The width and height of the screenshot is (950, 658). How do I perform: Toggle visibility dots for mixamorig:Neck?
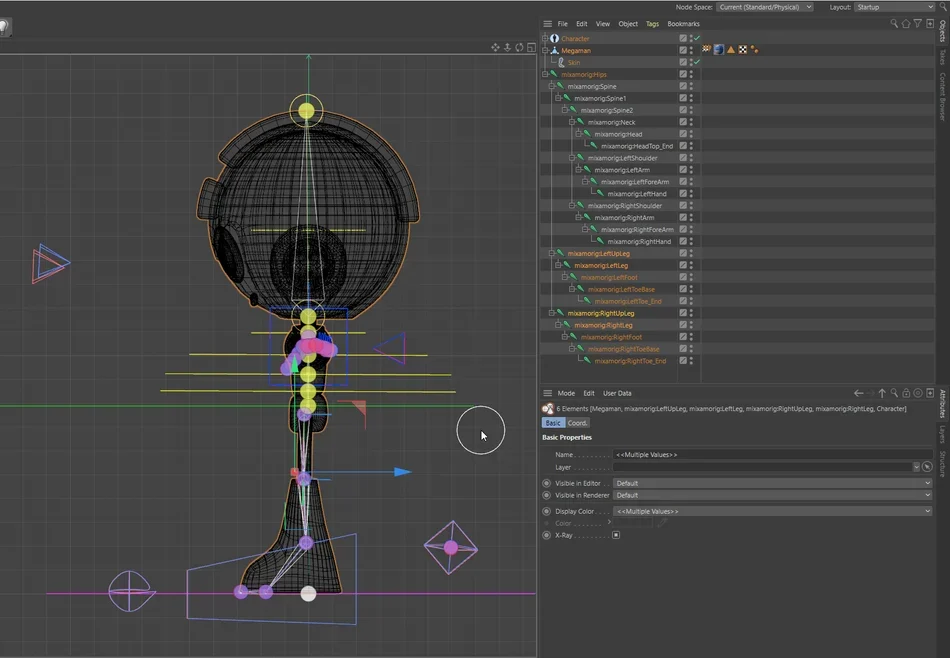pos(691,122)
